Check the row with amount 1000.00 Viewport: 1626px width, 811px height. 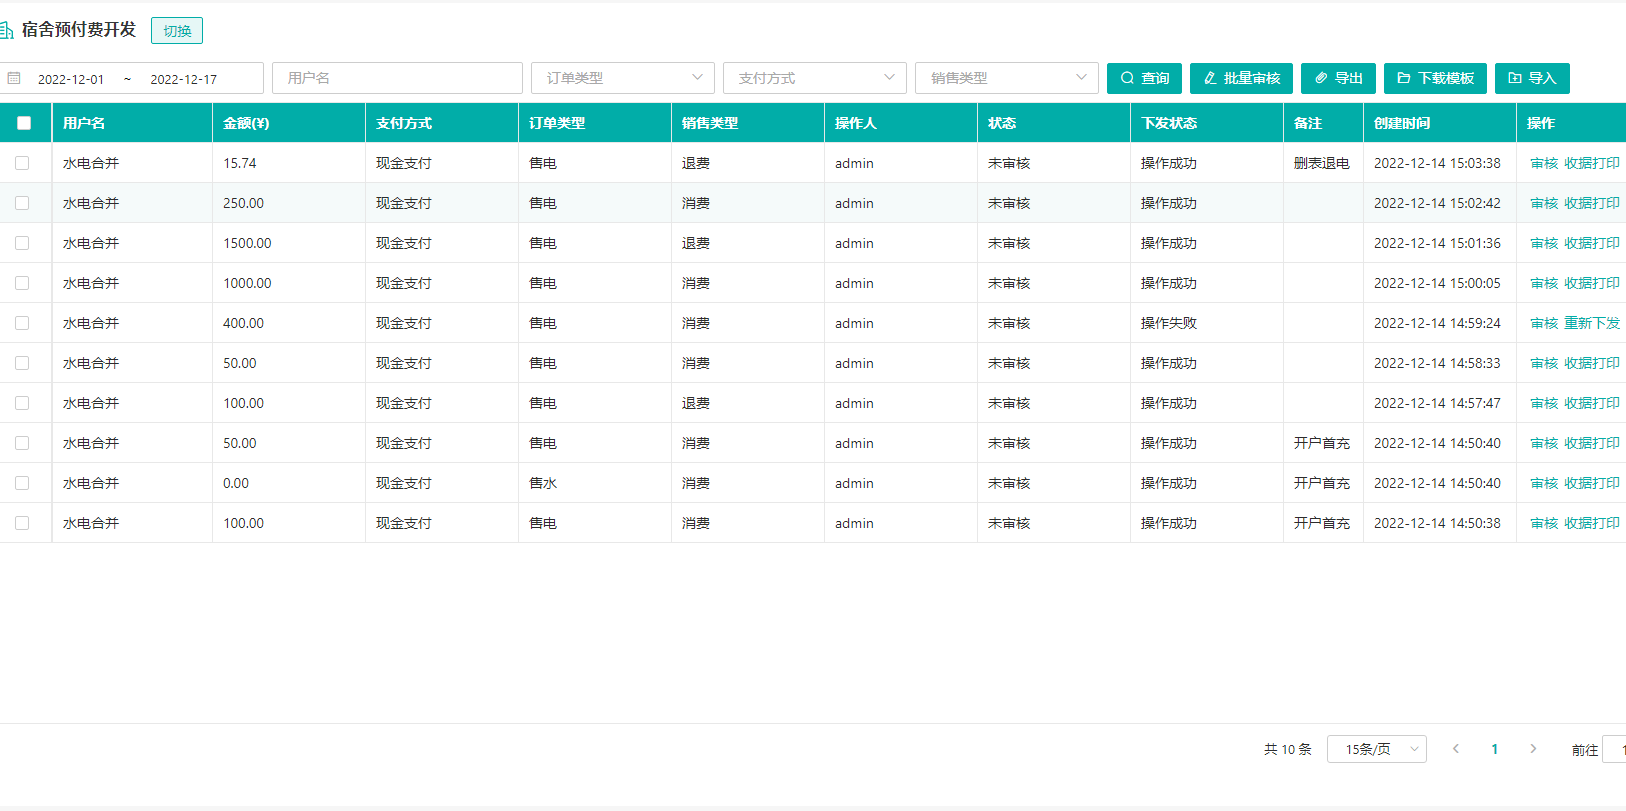tap(22, 283)
